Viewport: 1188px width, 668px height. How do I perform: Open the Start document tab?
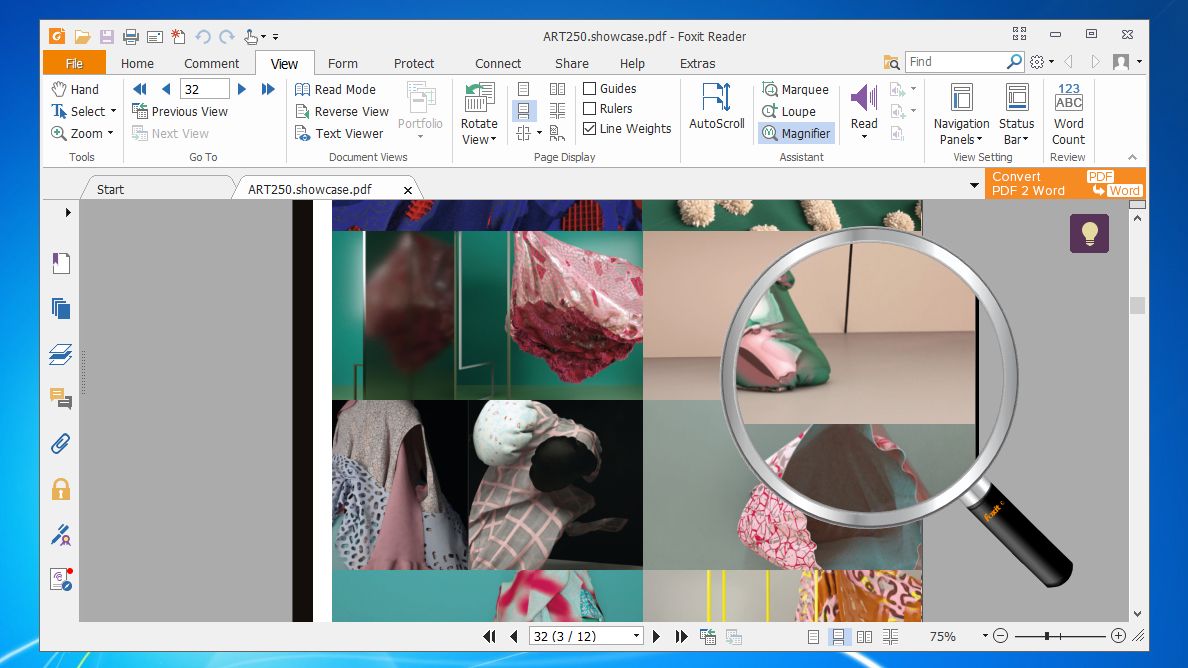111,189
